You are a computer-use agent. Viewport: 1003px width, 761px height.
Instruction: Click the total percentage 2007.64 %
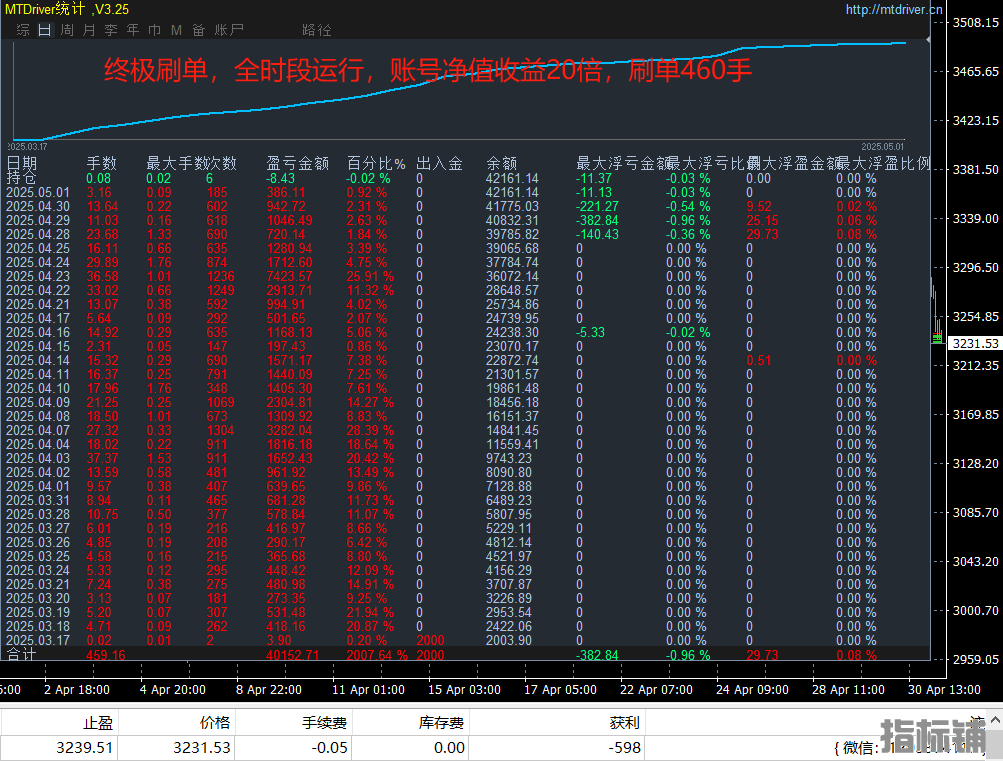pos(377,655)
